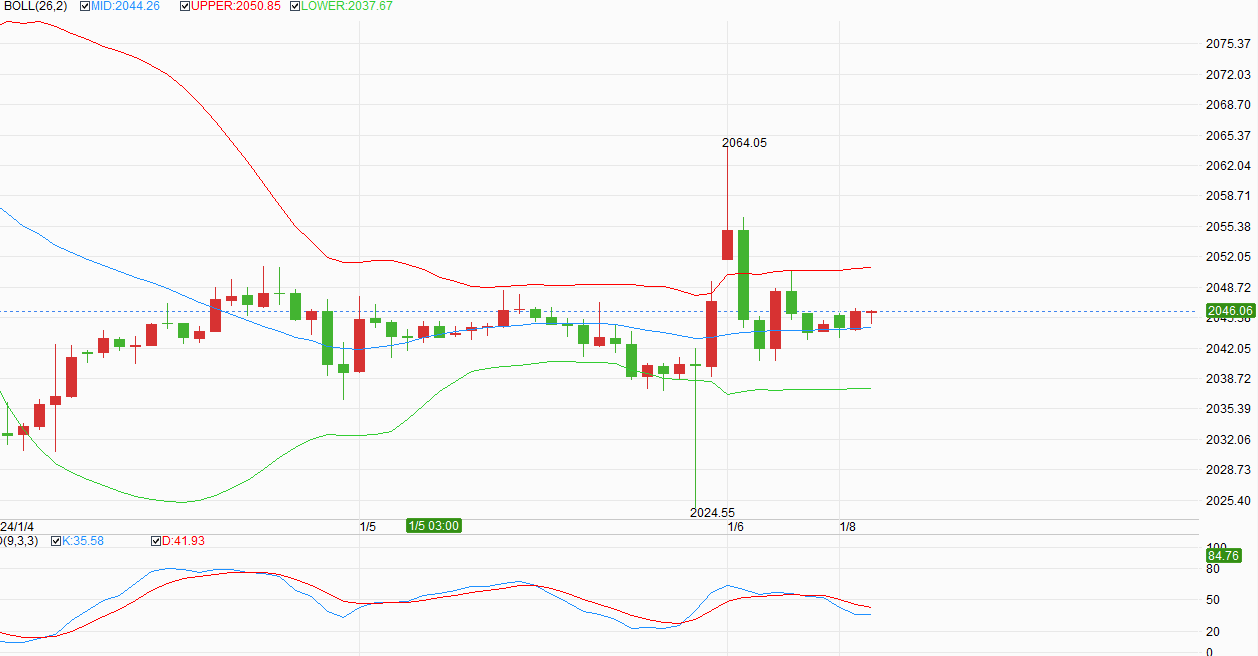Viewport: 1258px width, 656px height.
Task: Toggle the K line checkbox
Action: [56, 541]
